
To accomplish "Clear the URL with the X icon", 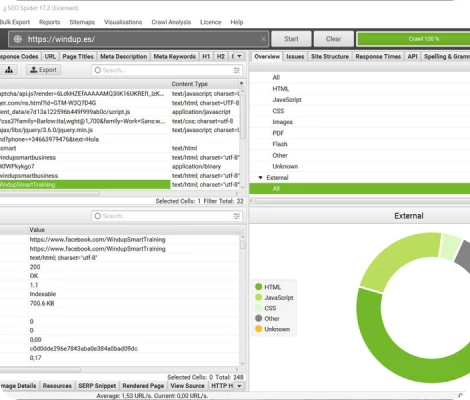I will click(x=263, y=39).
